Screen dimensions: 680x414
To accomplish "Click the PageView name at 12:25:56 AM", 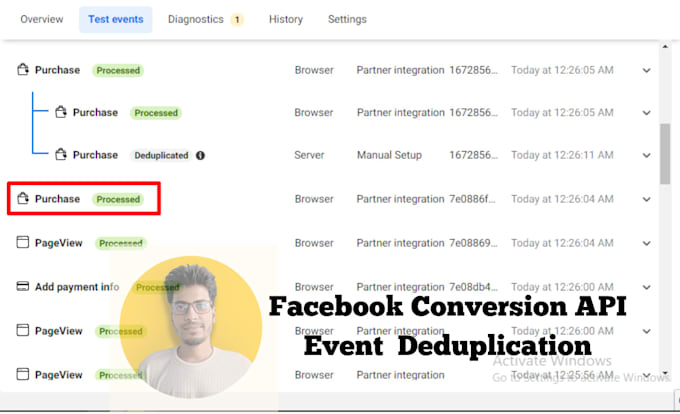I will click(x=59, y=375).
